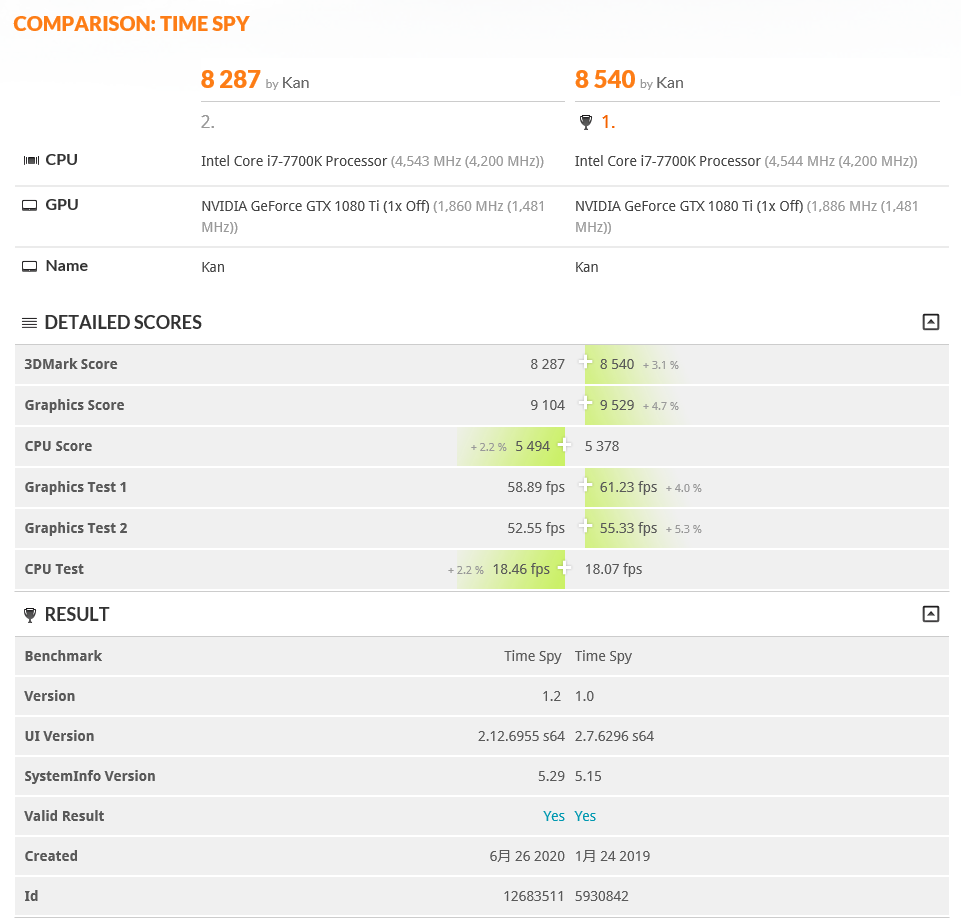
Task: Click the UI Version 2.7.6296 s64 value
Action: click(614, 736)
